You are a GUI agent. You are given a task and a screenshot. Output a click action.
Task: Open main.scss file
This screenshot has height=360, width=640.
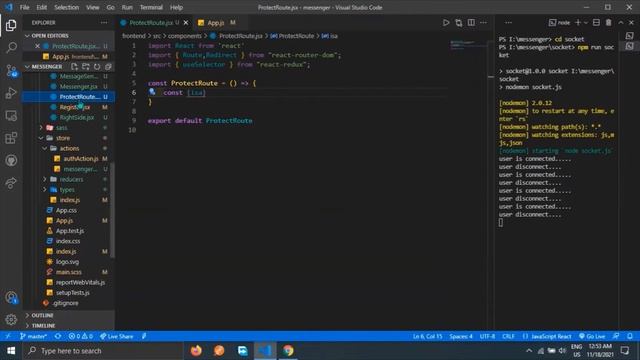(x=68, y=272)
